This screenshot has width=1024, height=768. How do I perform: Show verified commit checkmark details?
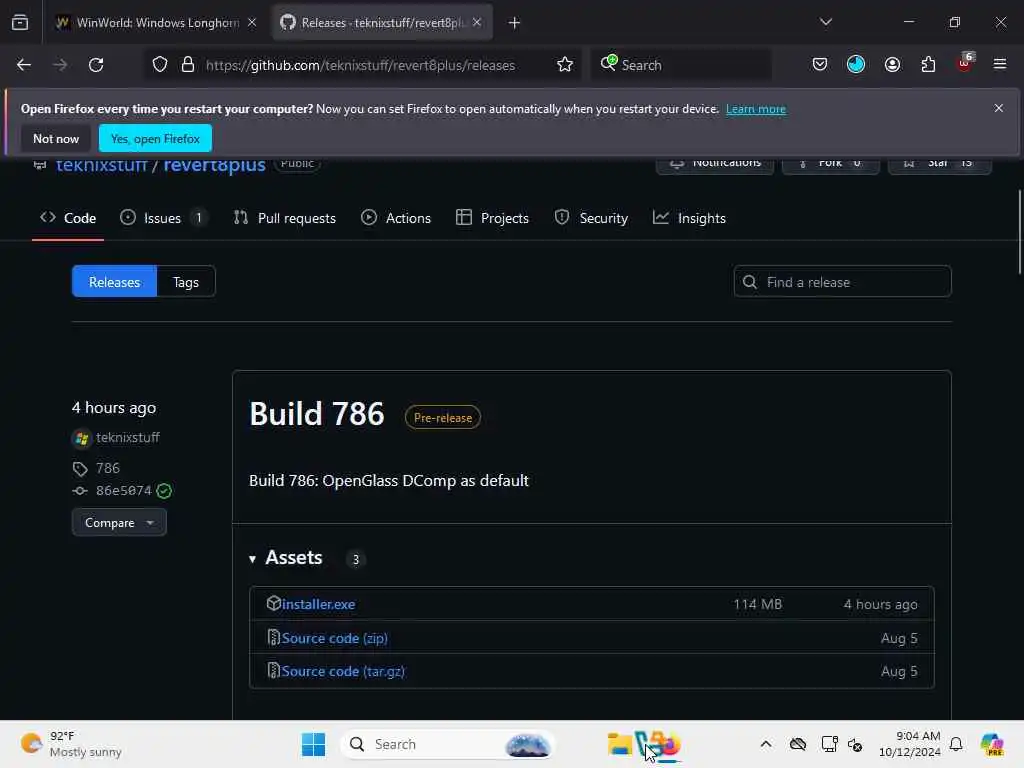tap(164, 491)
